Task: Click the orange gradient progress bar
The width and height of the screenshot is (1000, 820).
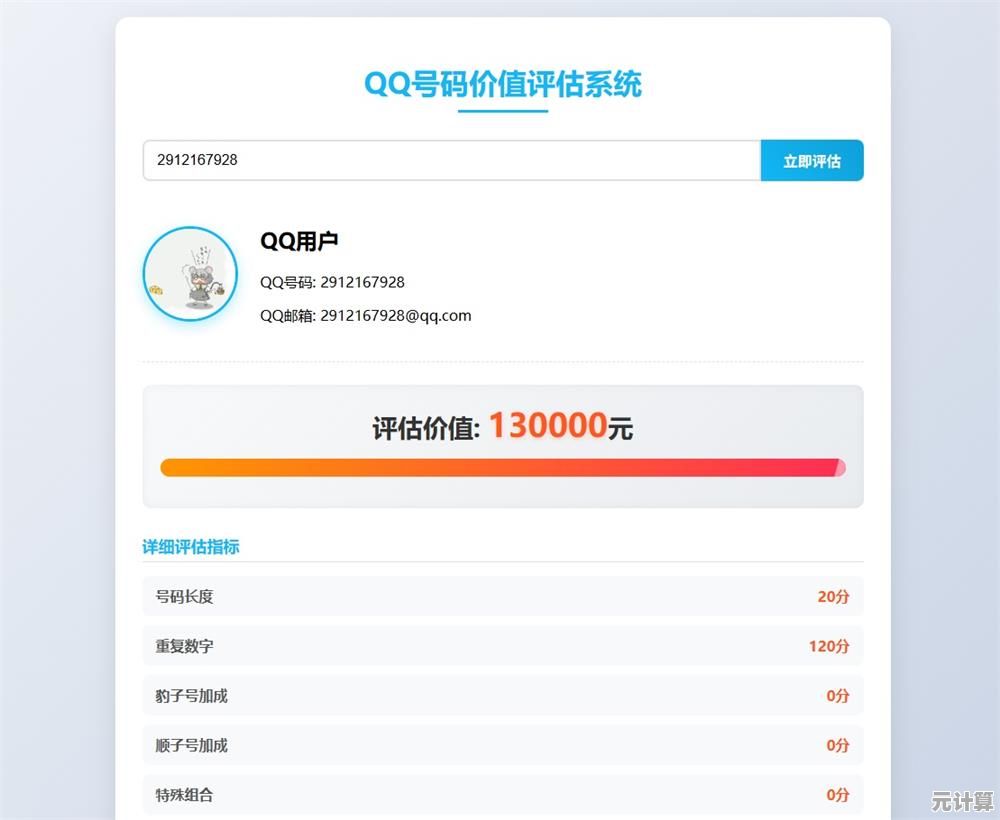Action: 502,467
